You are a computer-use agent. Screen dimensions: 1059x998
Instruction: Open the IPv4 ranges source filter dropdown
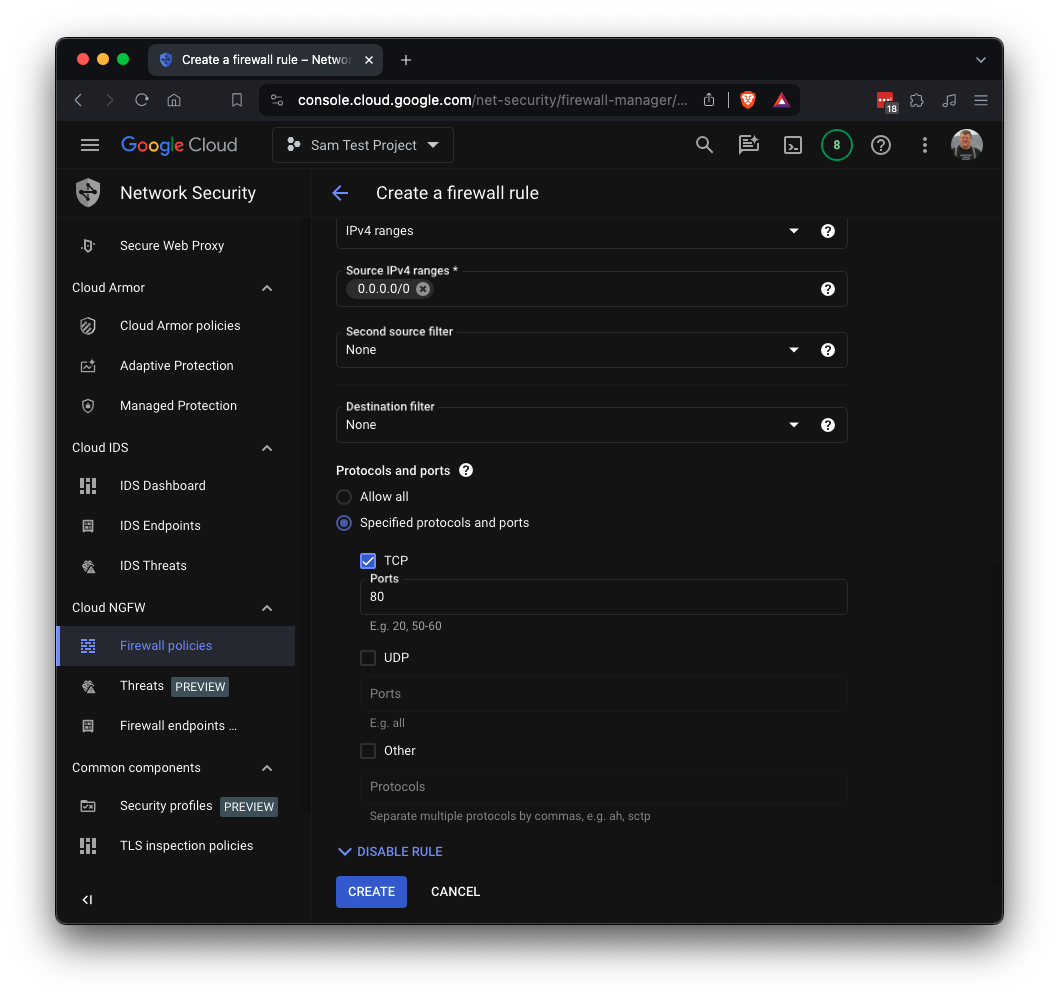pyautogui.click(x=591, y=231)
